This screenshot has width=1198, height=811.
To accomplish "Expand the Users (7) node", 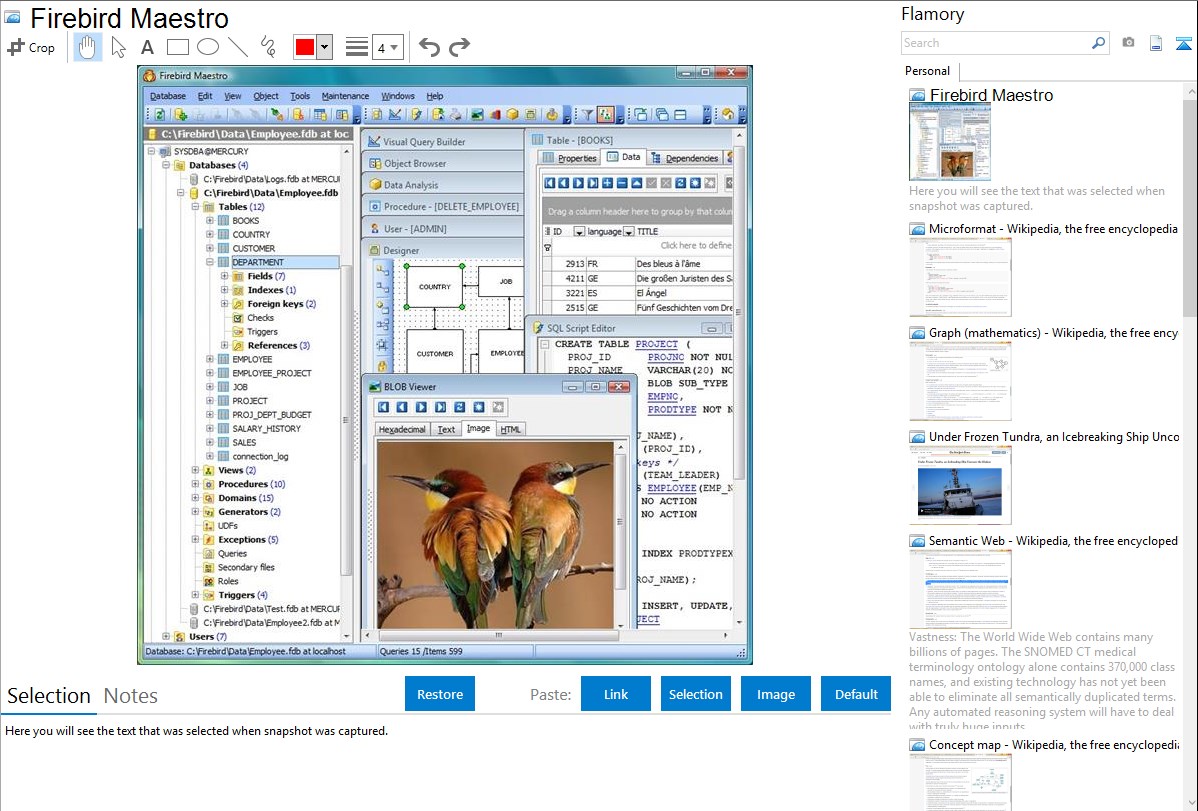I will pos(167,636).
